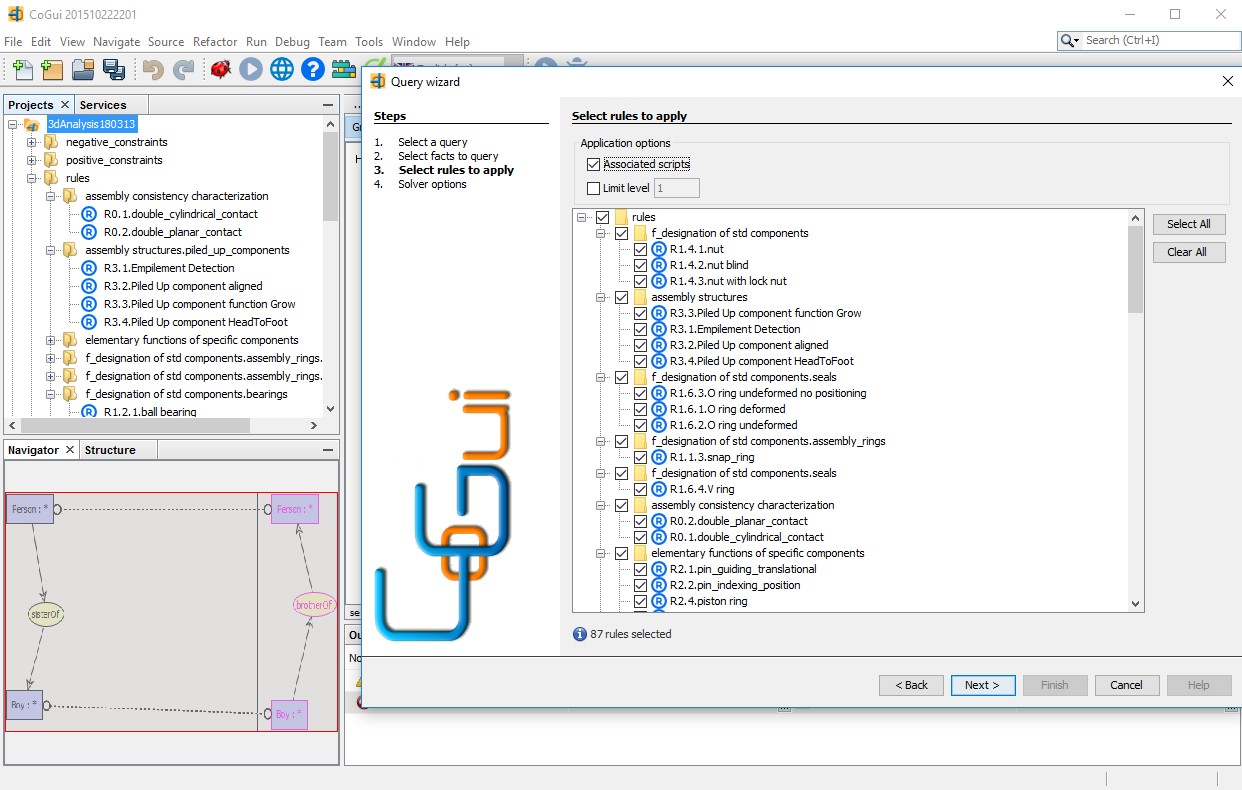The height and width of the screenshot is (790, 1242).
Task: Click the R icon of R2.4.piston ring
Action: coord(659,601)
